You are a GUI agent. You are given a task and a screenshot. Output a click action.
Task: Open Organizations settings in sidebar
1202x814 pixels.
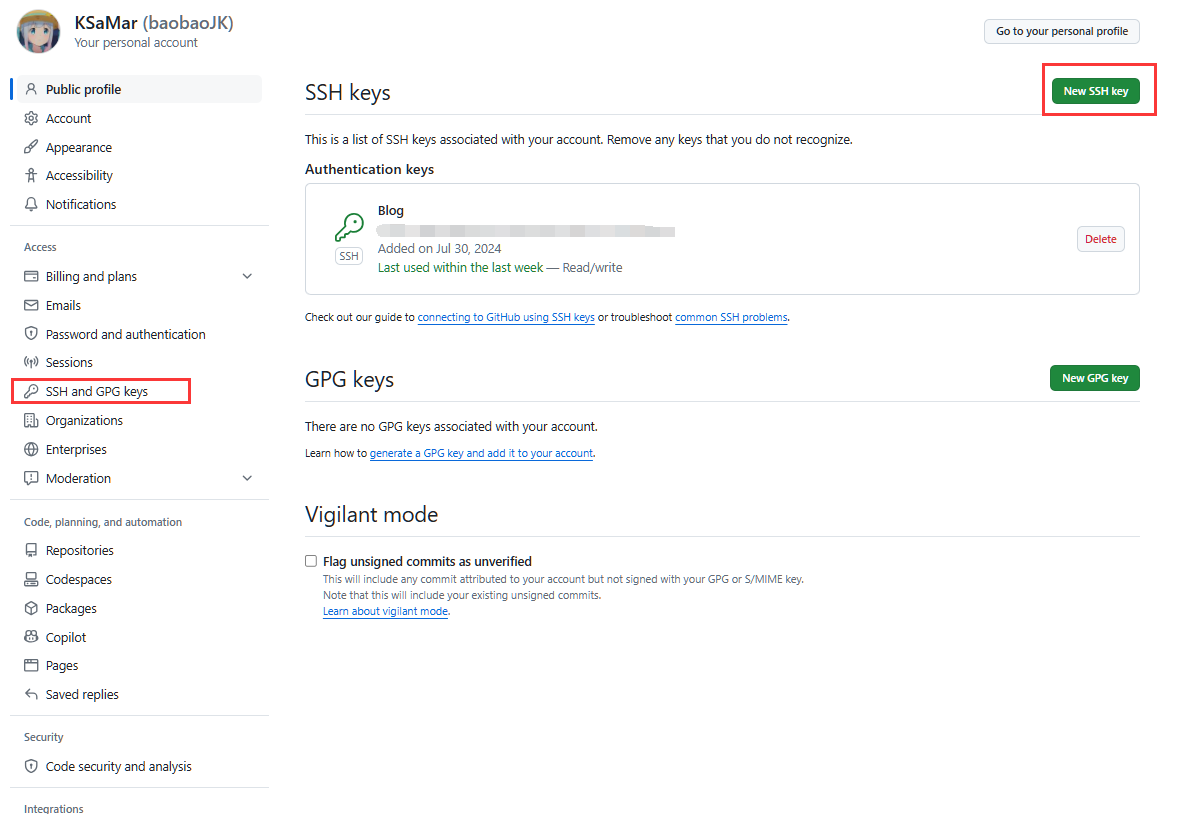point(139,420)
